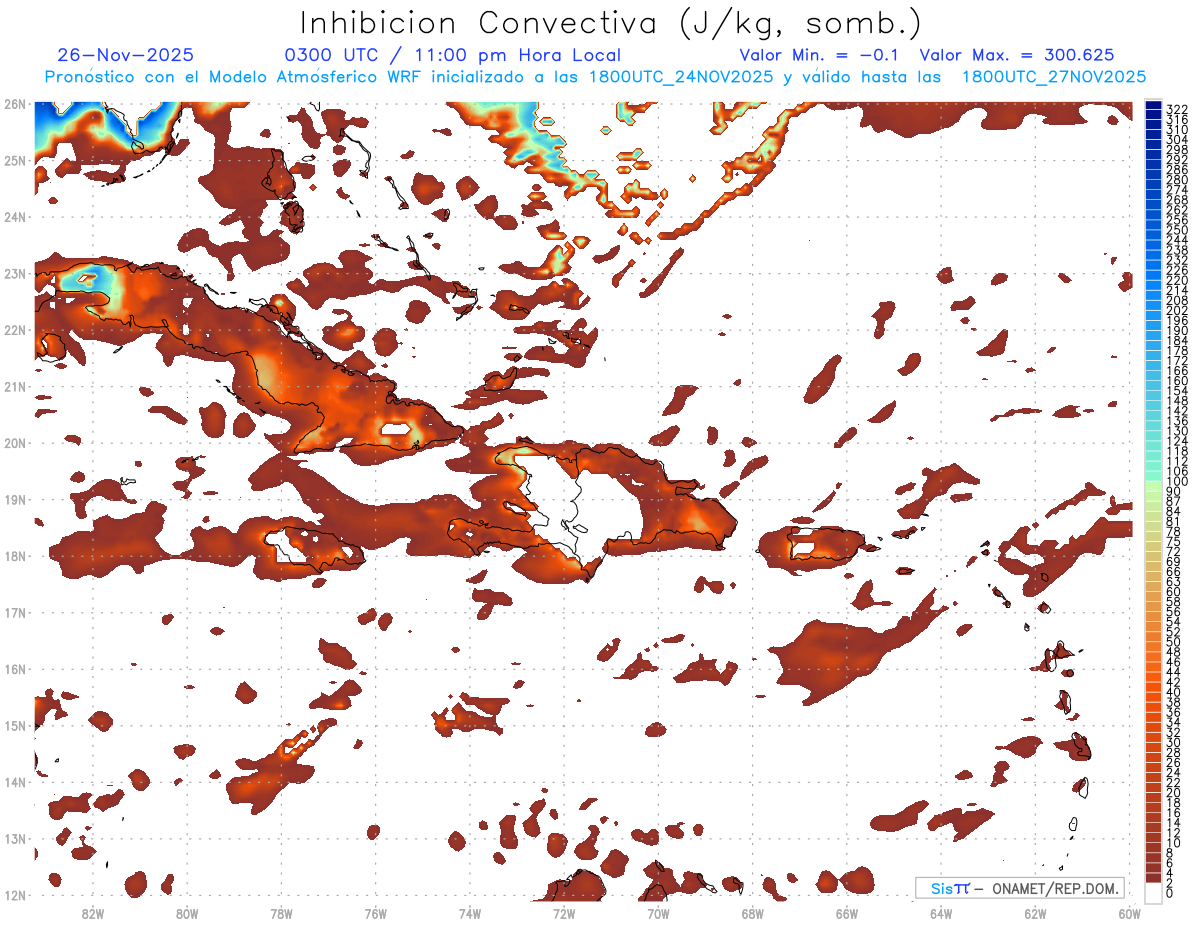The height and width of the screenshot is (927, 1200).
Task: Click the '60W' longitude label
Action: pyautogui.click(x=1129, y=913)
